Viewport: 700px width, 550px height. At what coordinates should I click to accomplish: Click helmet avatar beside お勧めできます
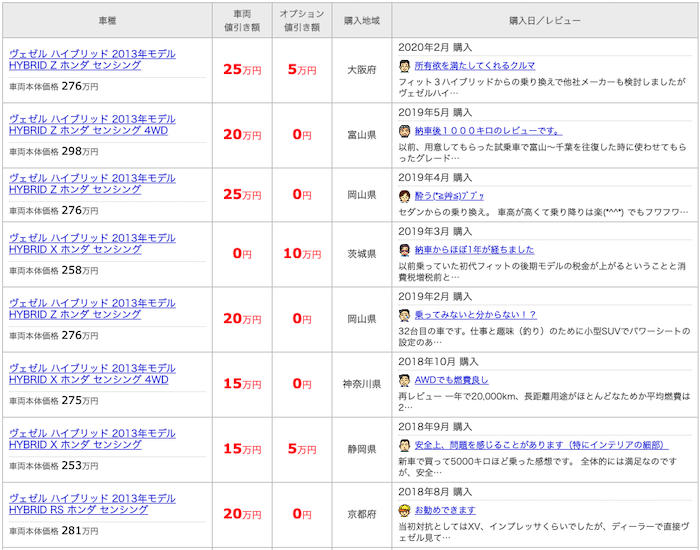tap(404, 510)
